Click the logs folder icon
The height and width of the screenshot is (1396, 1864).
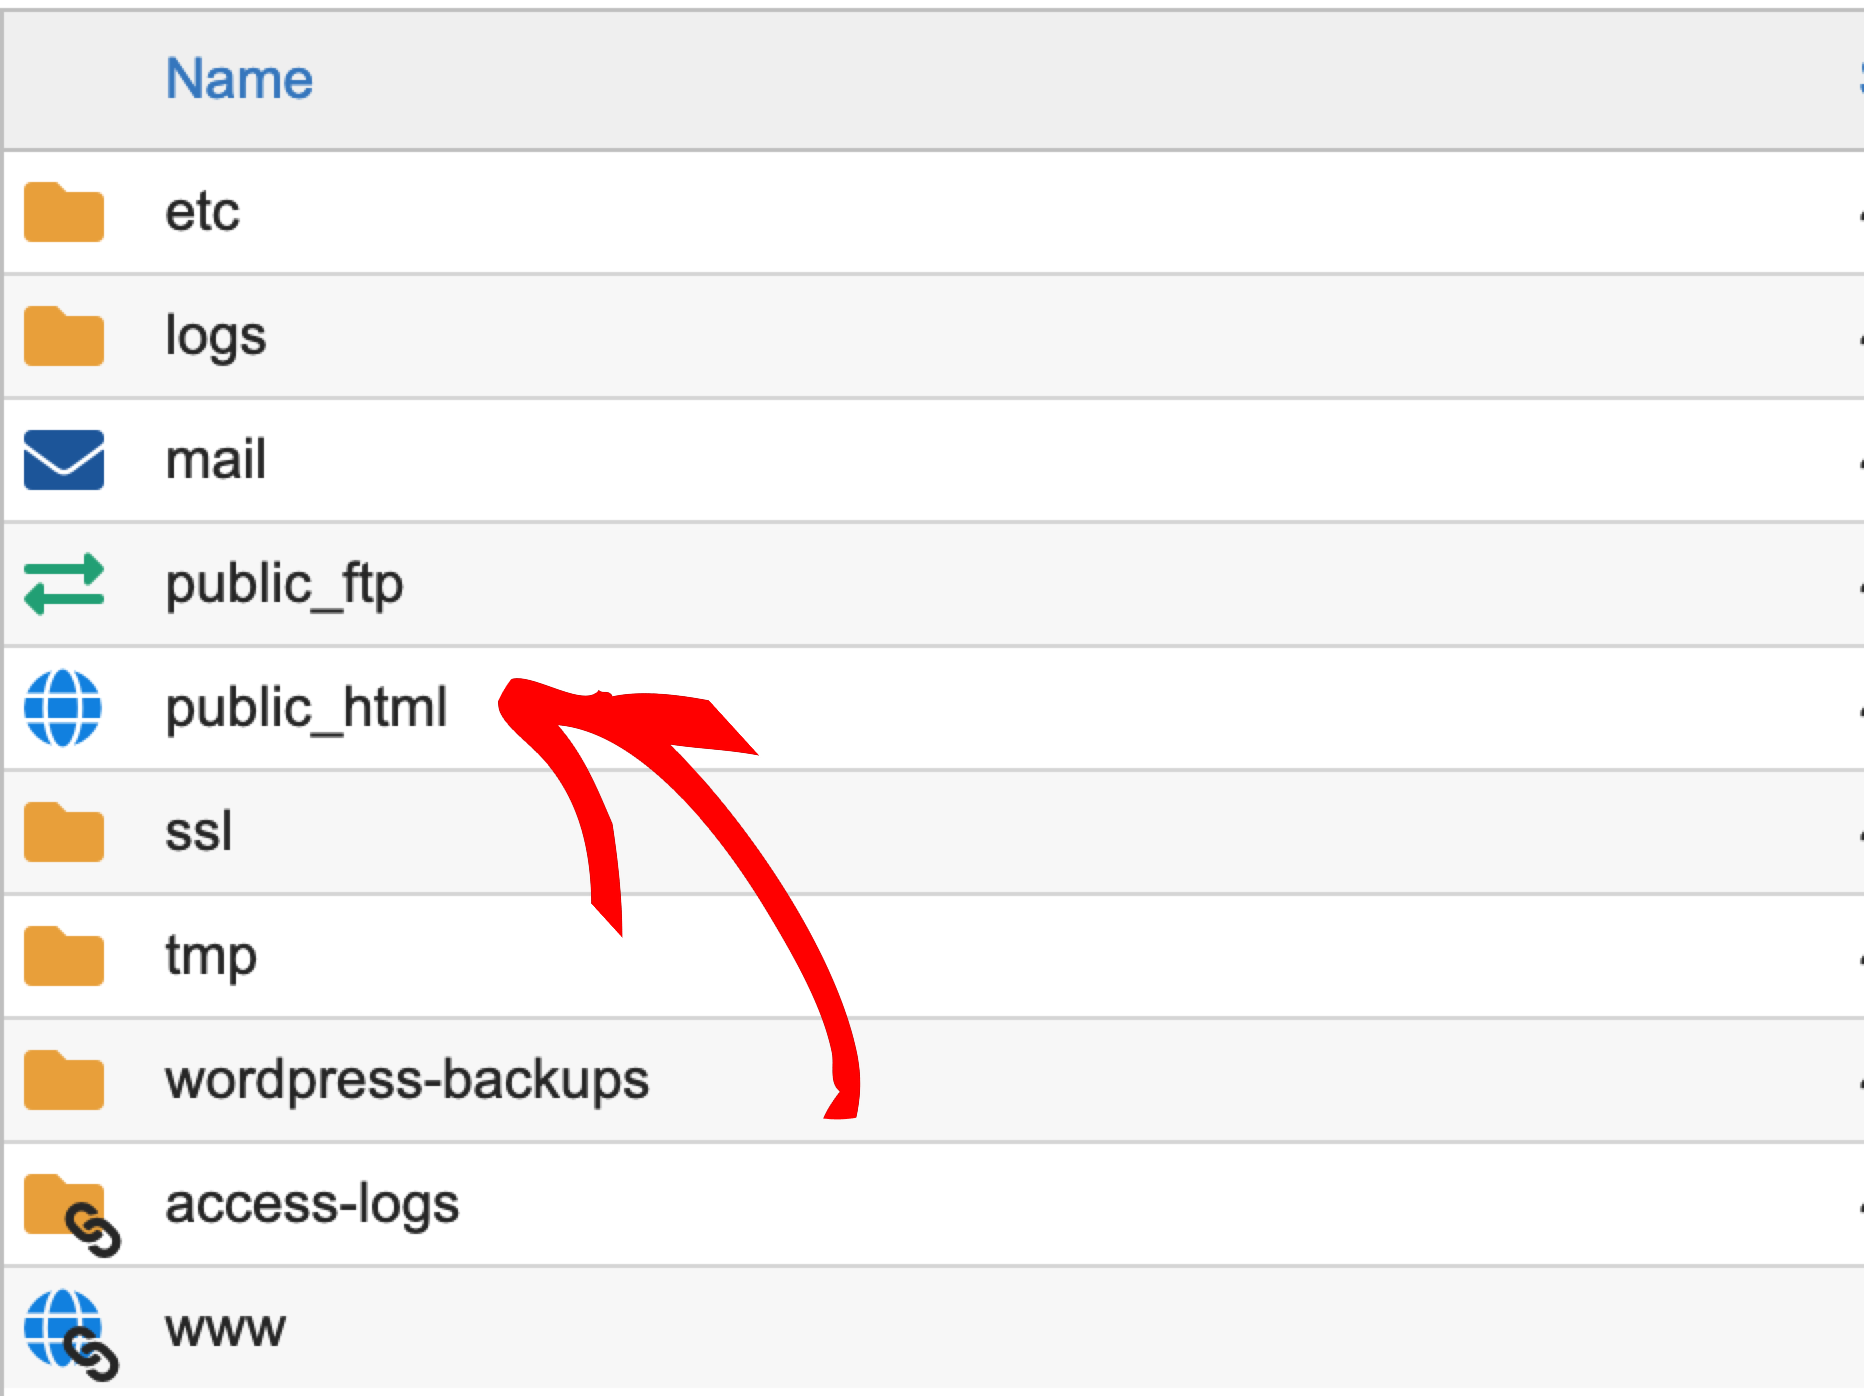tap(64, 336)
